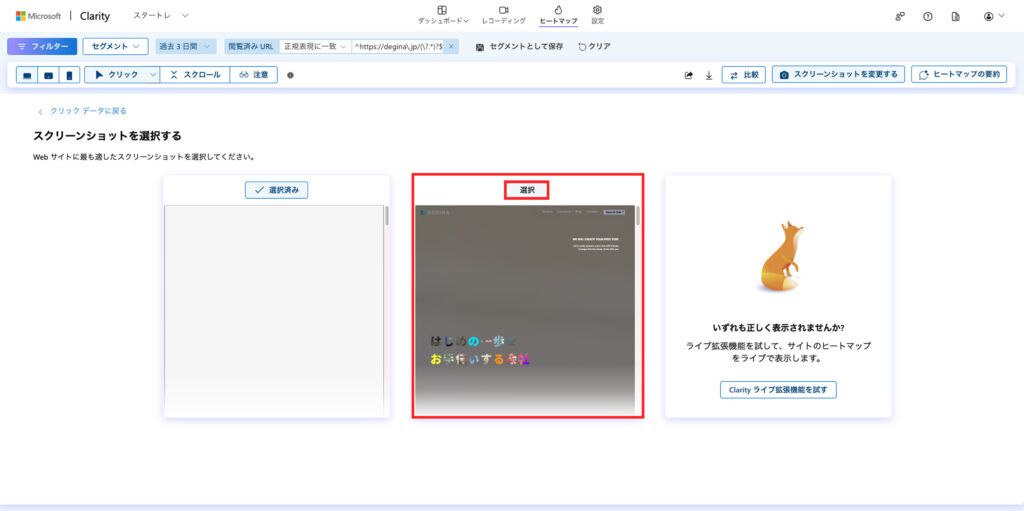This screenshot has width=1024, height=511.
Task: Open the document icon in header
Action: point(955,16)
